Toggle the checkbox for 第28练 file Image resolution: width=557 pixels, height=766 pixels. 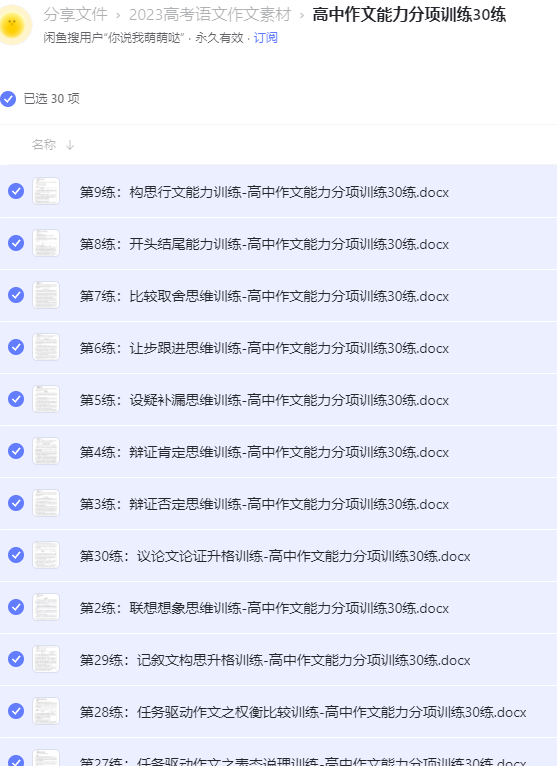16,711
